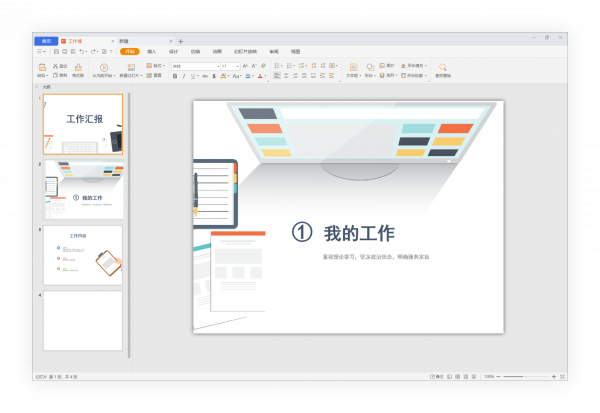Click the text highlight color button
This screenshot has width=600, height=413.
click(249, 76)
